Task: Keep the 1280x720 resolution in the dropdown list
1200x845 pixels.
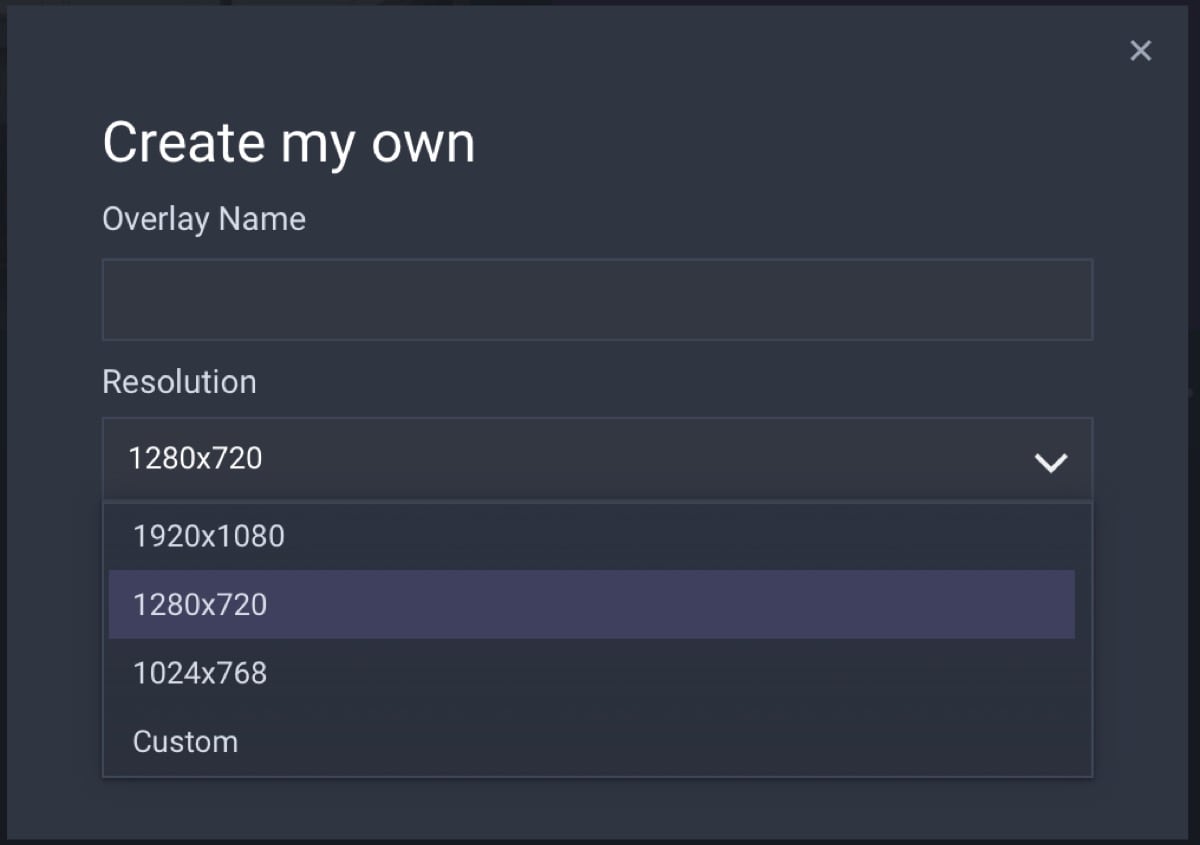Action: click(200, 604)
